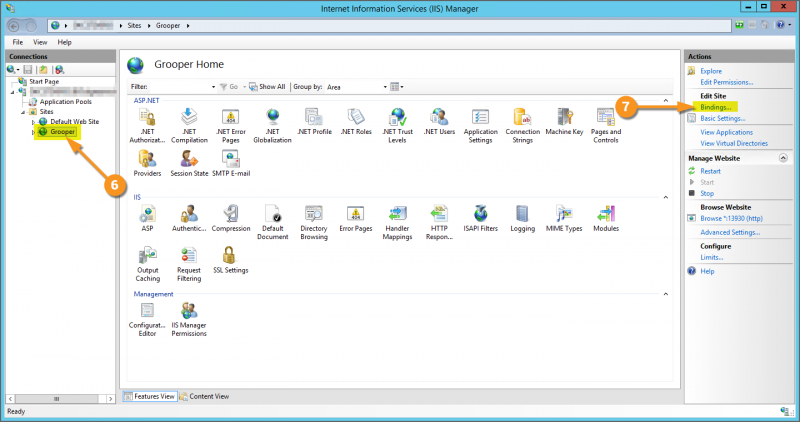
Task: Open the .NET Users feature
Action: 439,121
